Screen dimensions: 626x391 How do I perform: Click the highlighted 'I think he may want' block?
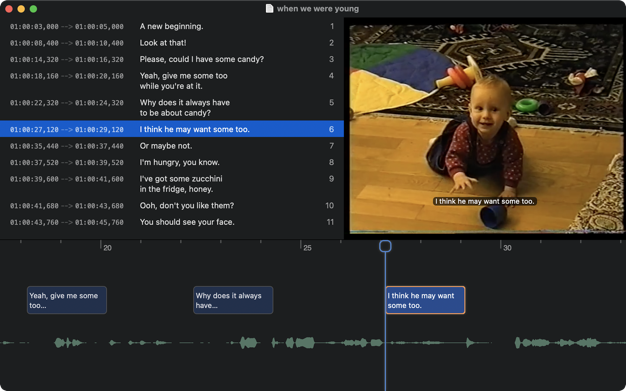(425, 300)
